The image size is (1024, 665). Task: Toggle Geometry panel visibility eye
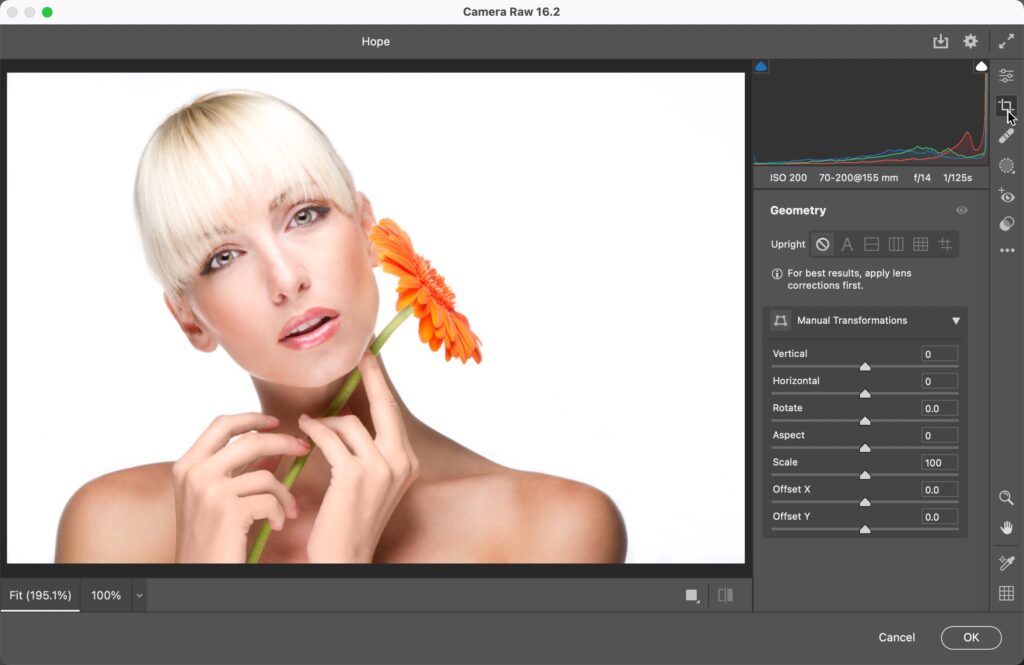tap(961, 210)
